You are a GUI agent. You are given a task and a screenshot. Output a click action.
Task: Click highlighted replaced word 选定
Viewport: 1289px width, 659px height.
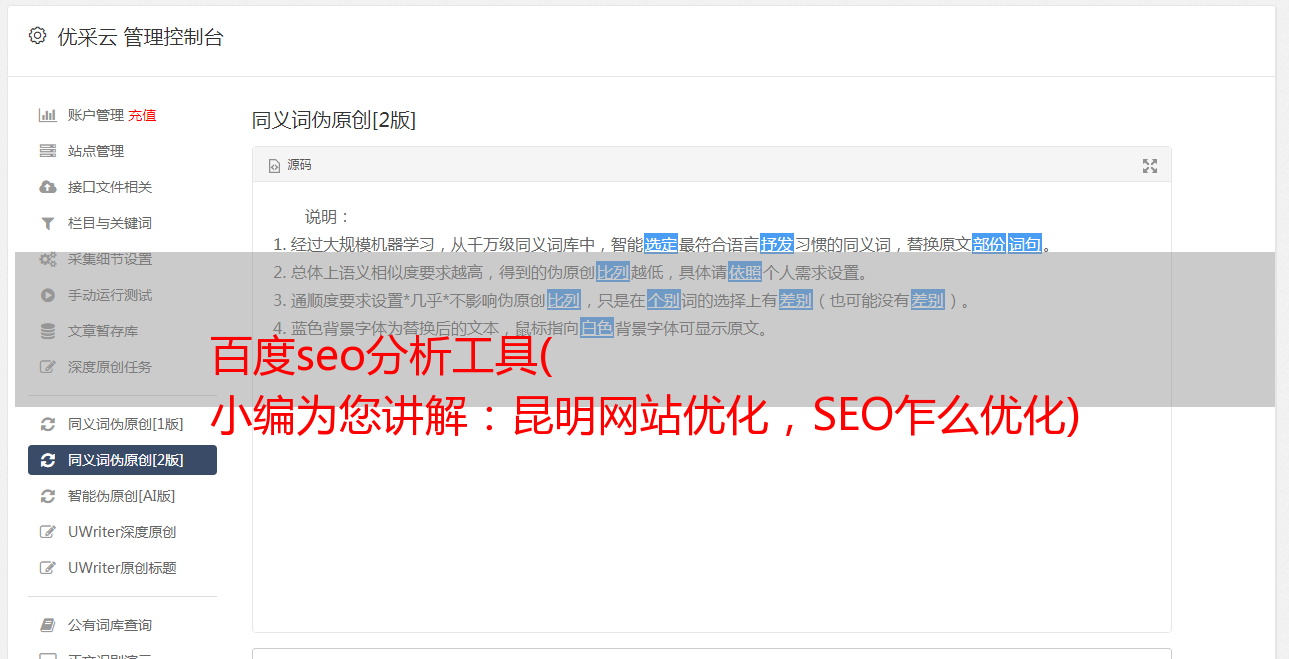click(661, 244)
